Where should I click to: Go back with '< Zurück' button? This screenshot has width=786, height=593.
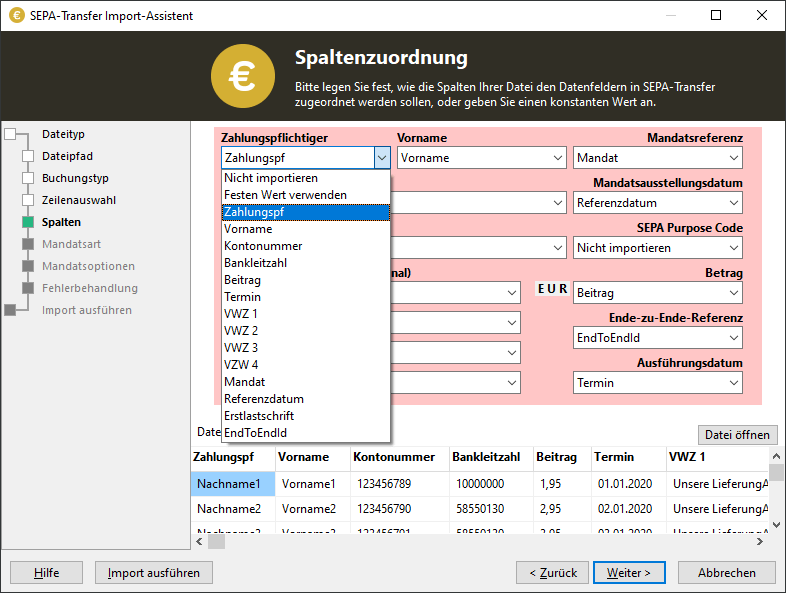tap(553, 572)
